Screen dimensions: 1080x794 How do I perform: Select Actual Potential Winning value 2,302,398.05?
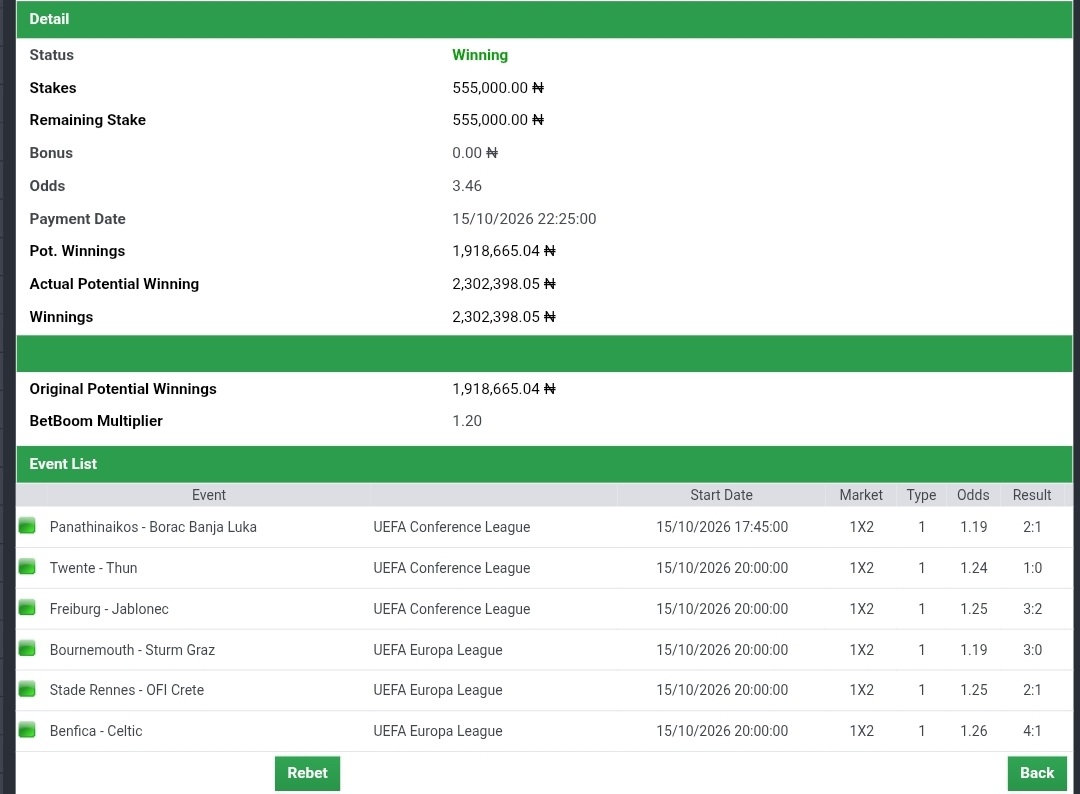503,284
